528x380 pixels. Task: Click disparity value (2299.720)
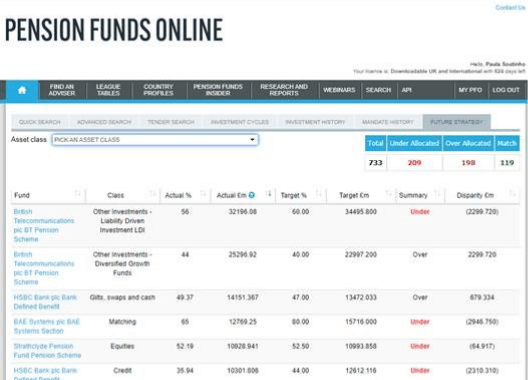tap(482, 212)
